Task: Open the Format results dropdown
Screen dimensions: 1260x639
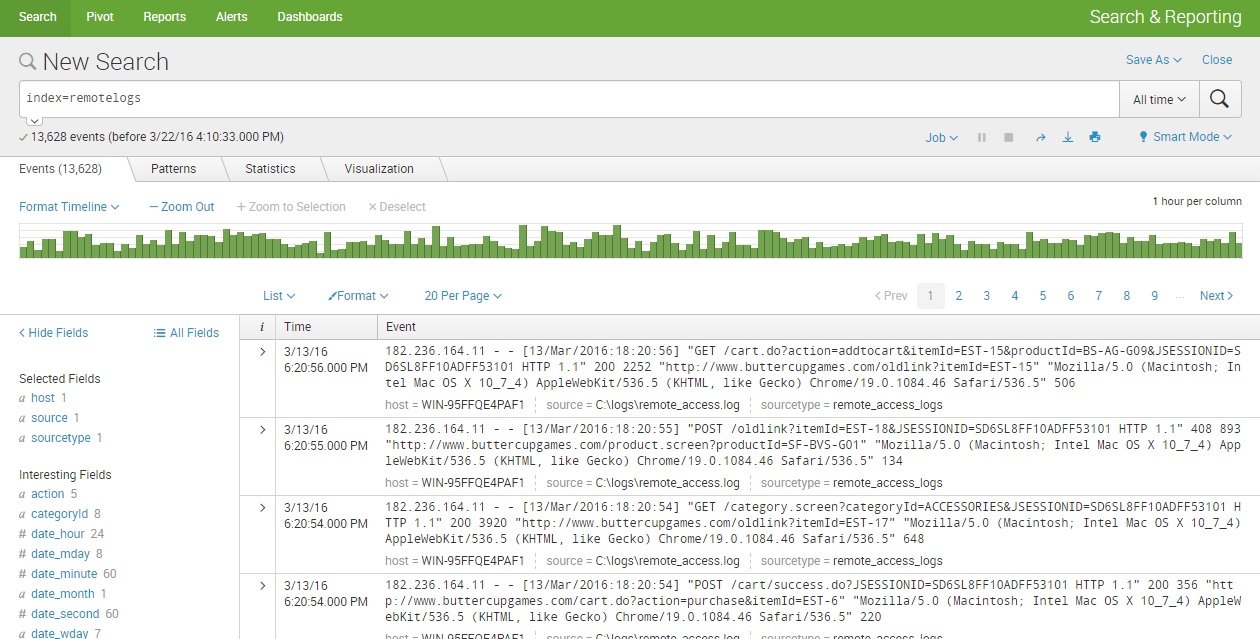Action: 357,295
